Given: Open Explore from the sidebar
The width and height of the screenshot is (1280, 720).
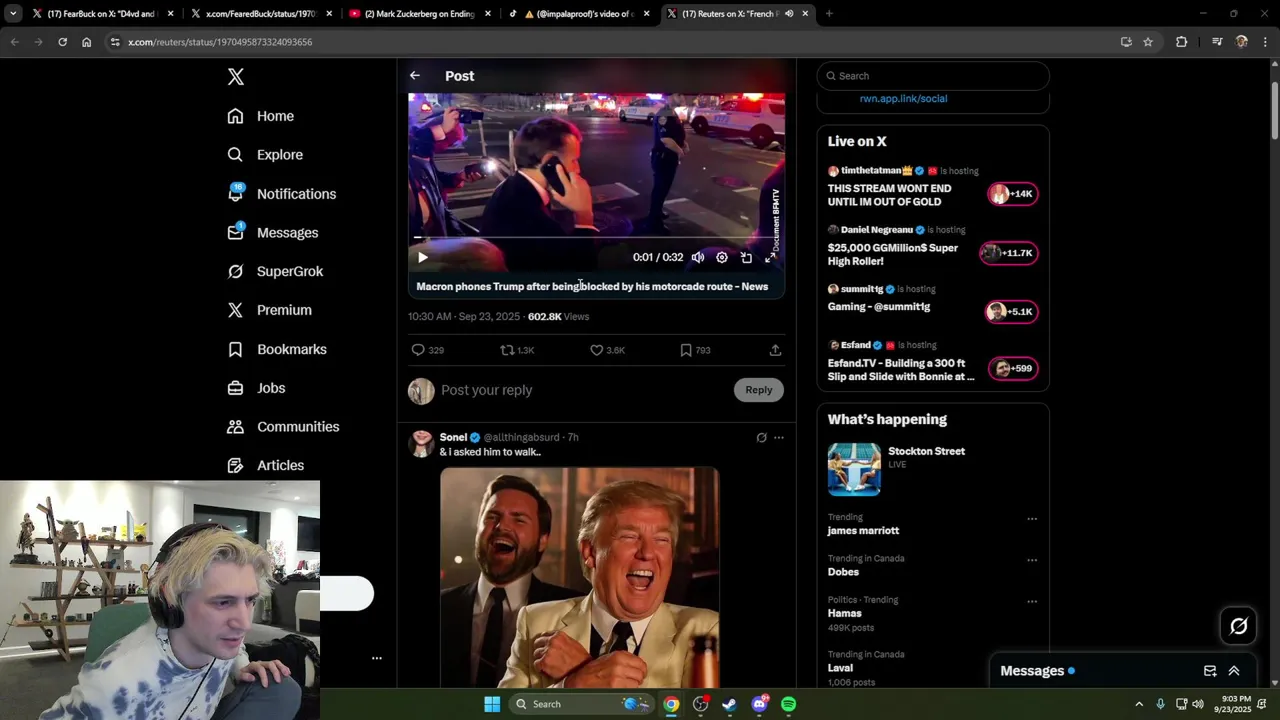Looking at the screenshot, I should [265, 155].
